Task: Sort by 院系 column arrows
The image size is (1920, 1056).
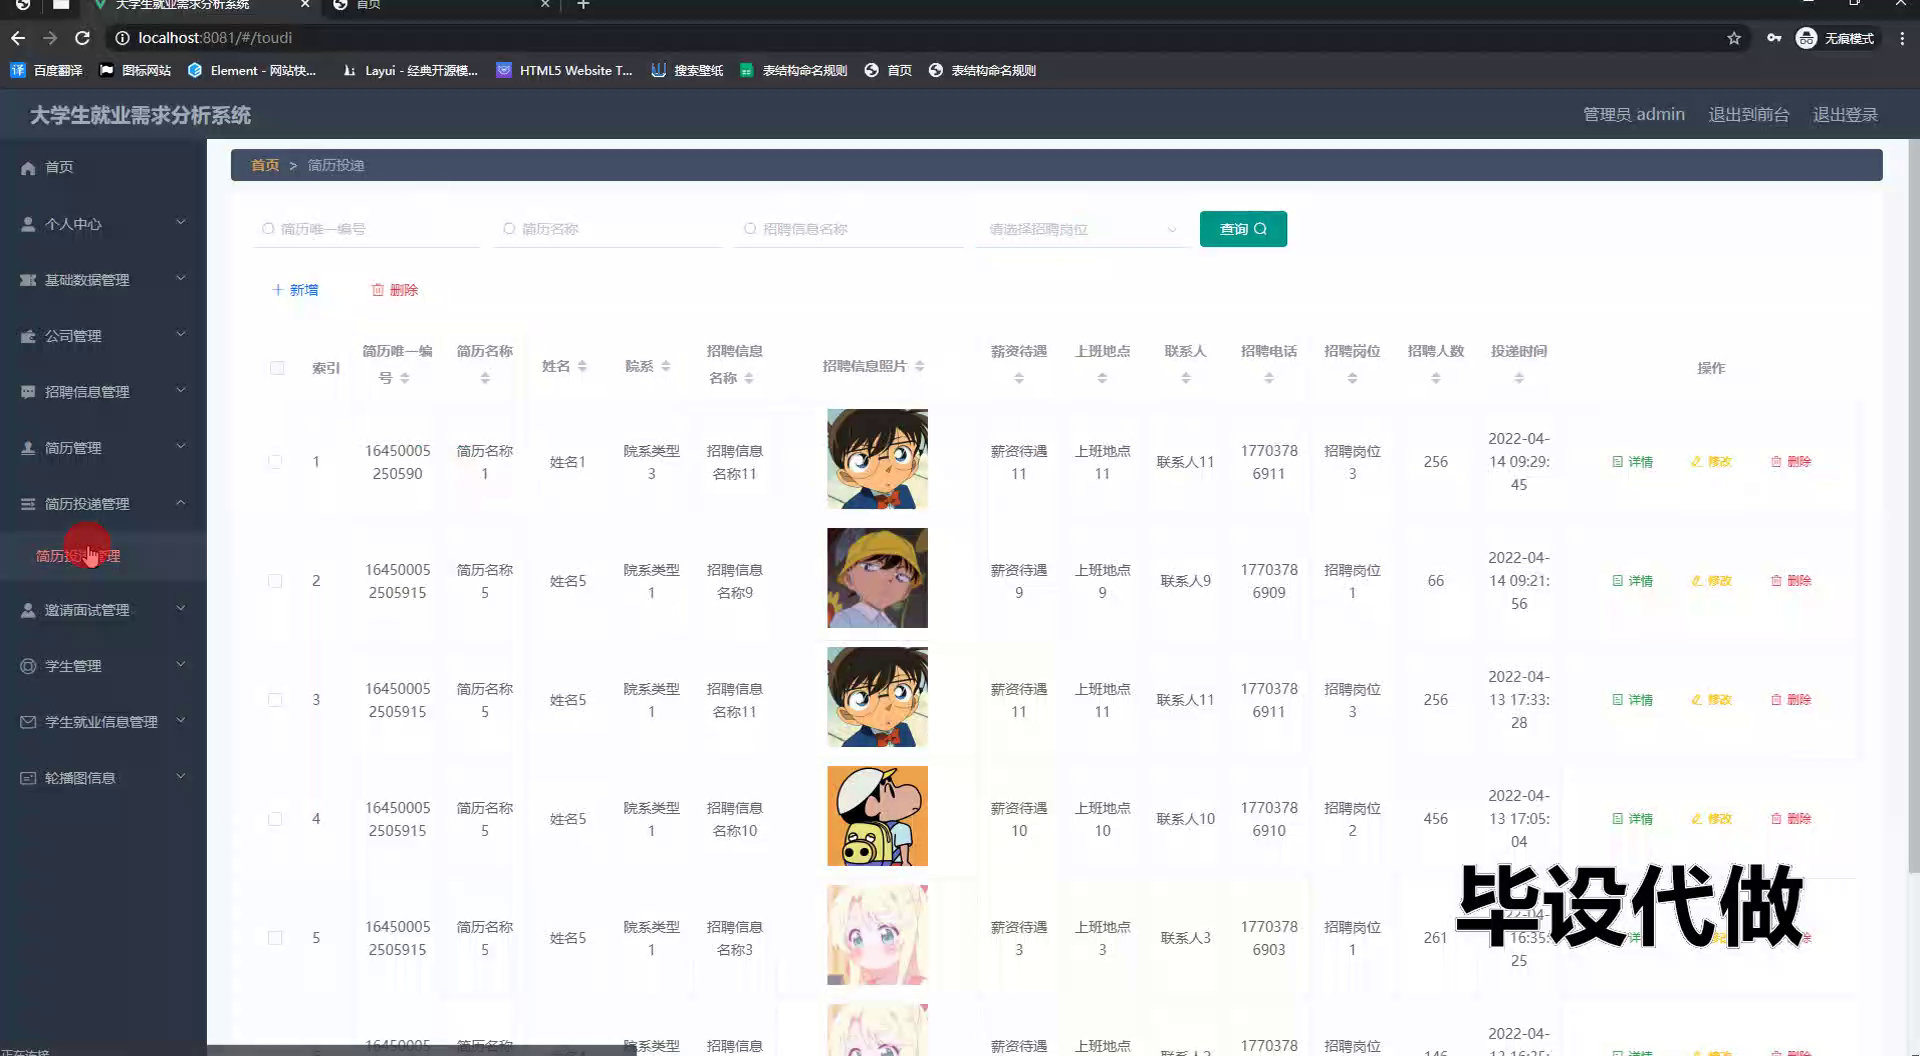Action: [x=665, y=367]
